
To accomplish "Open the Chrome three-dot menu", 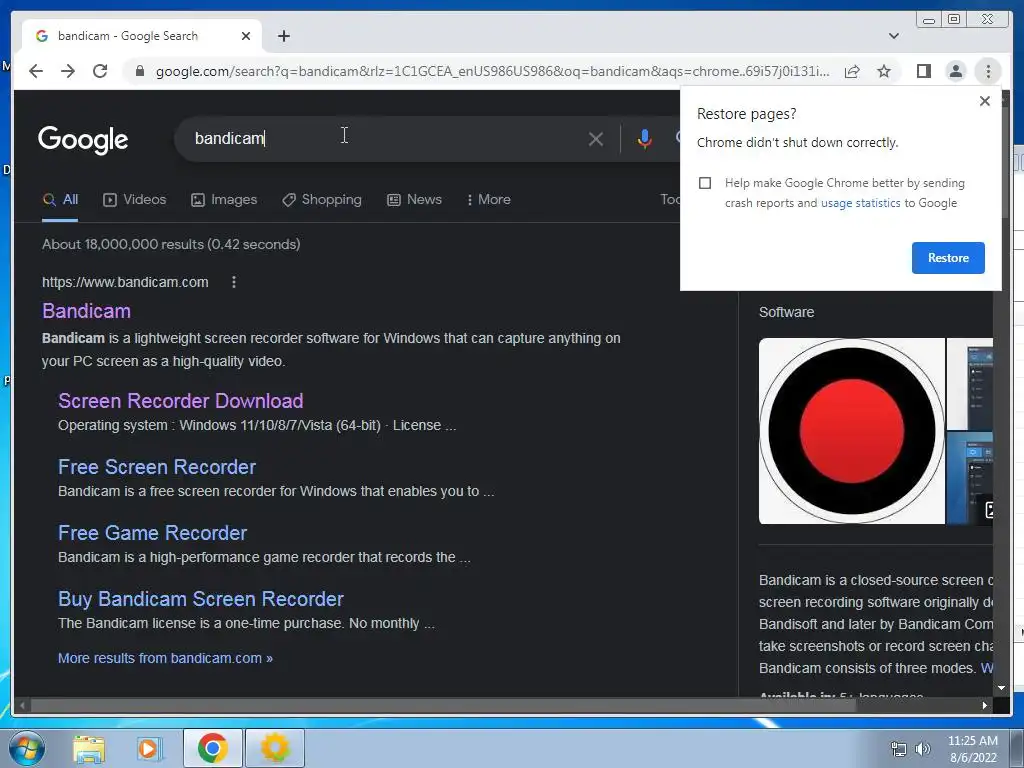I will click(988, 71).
